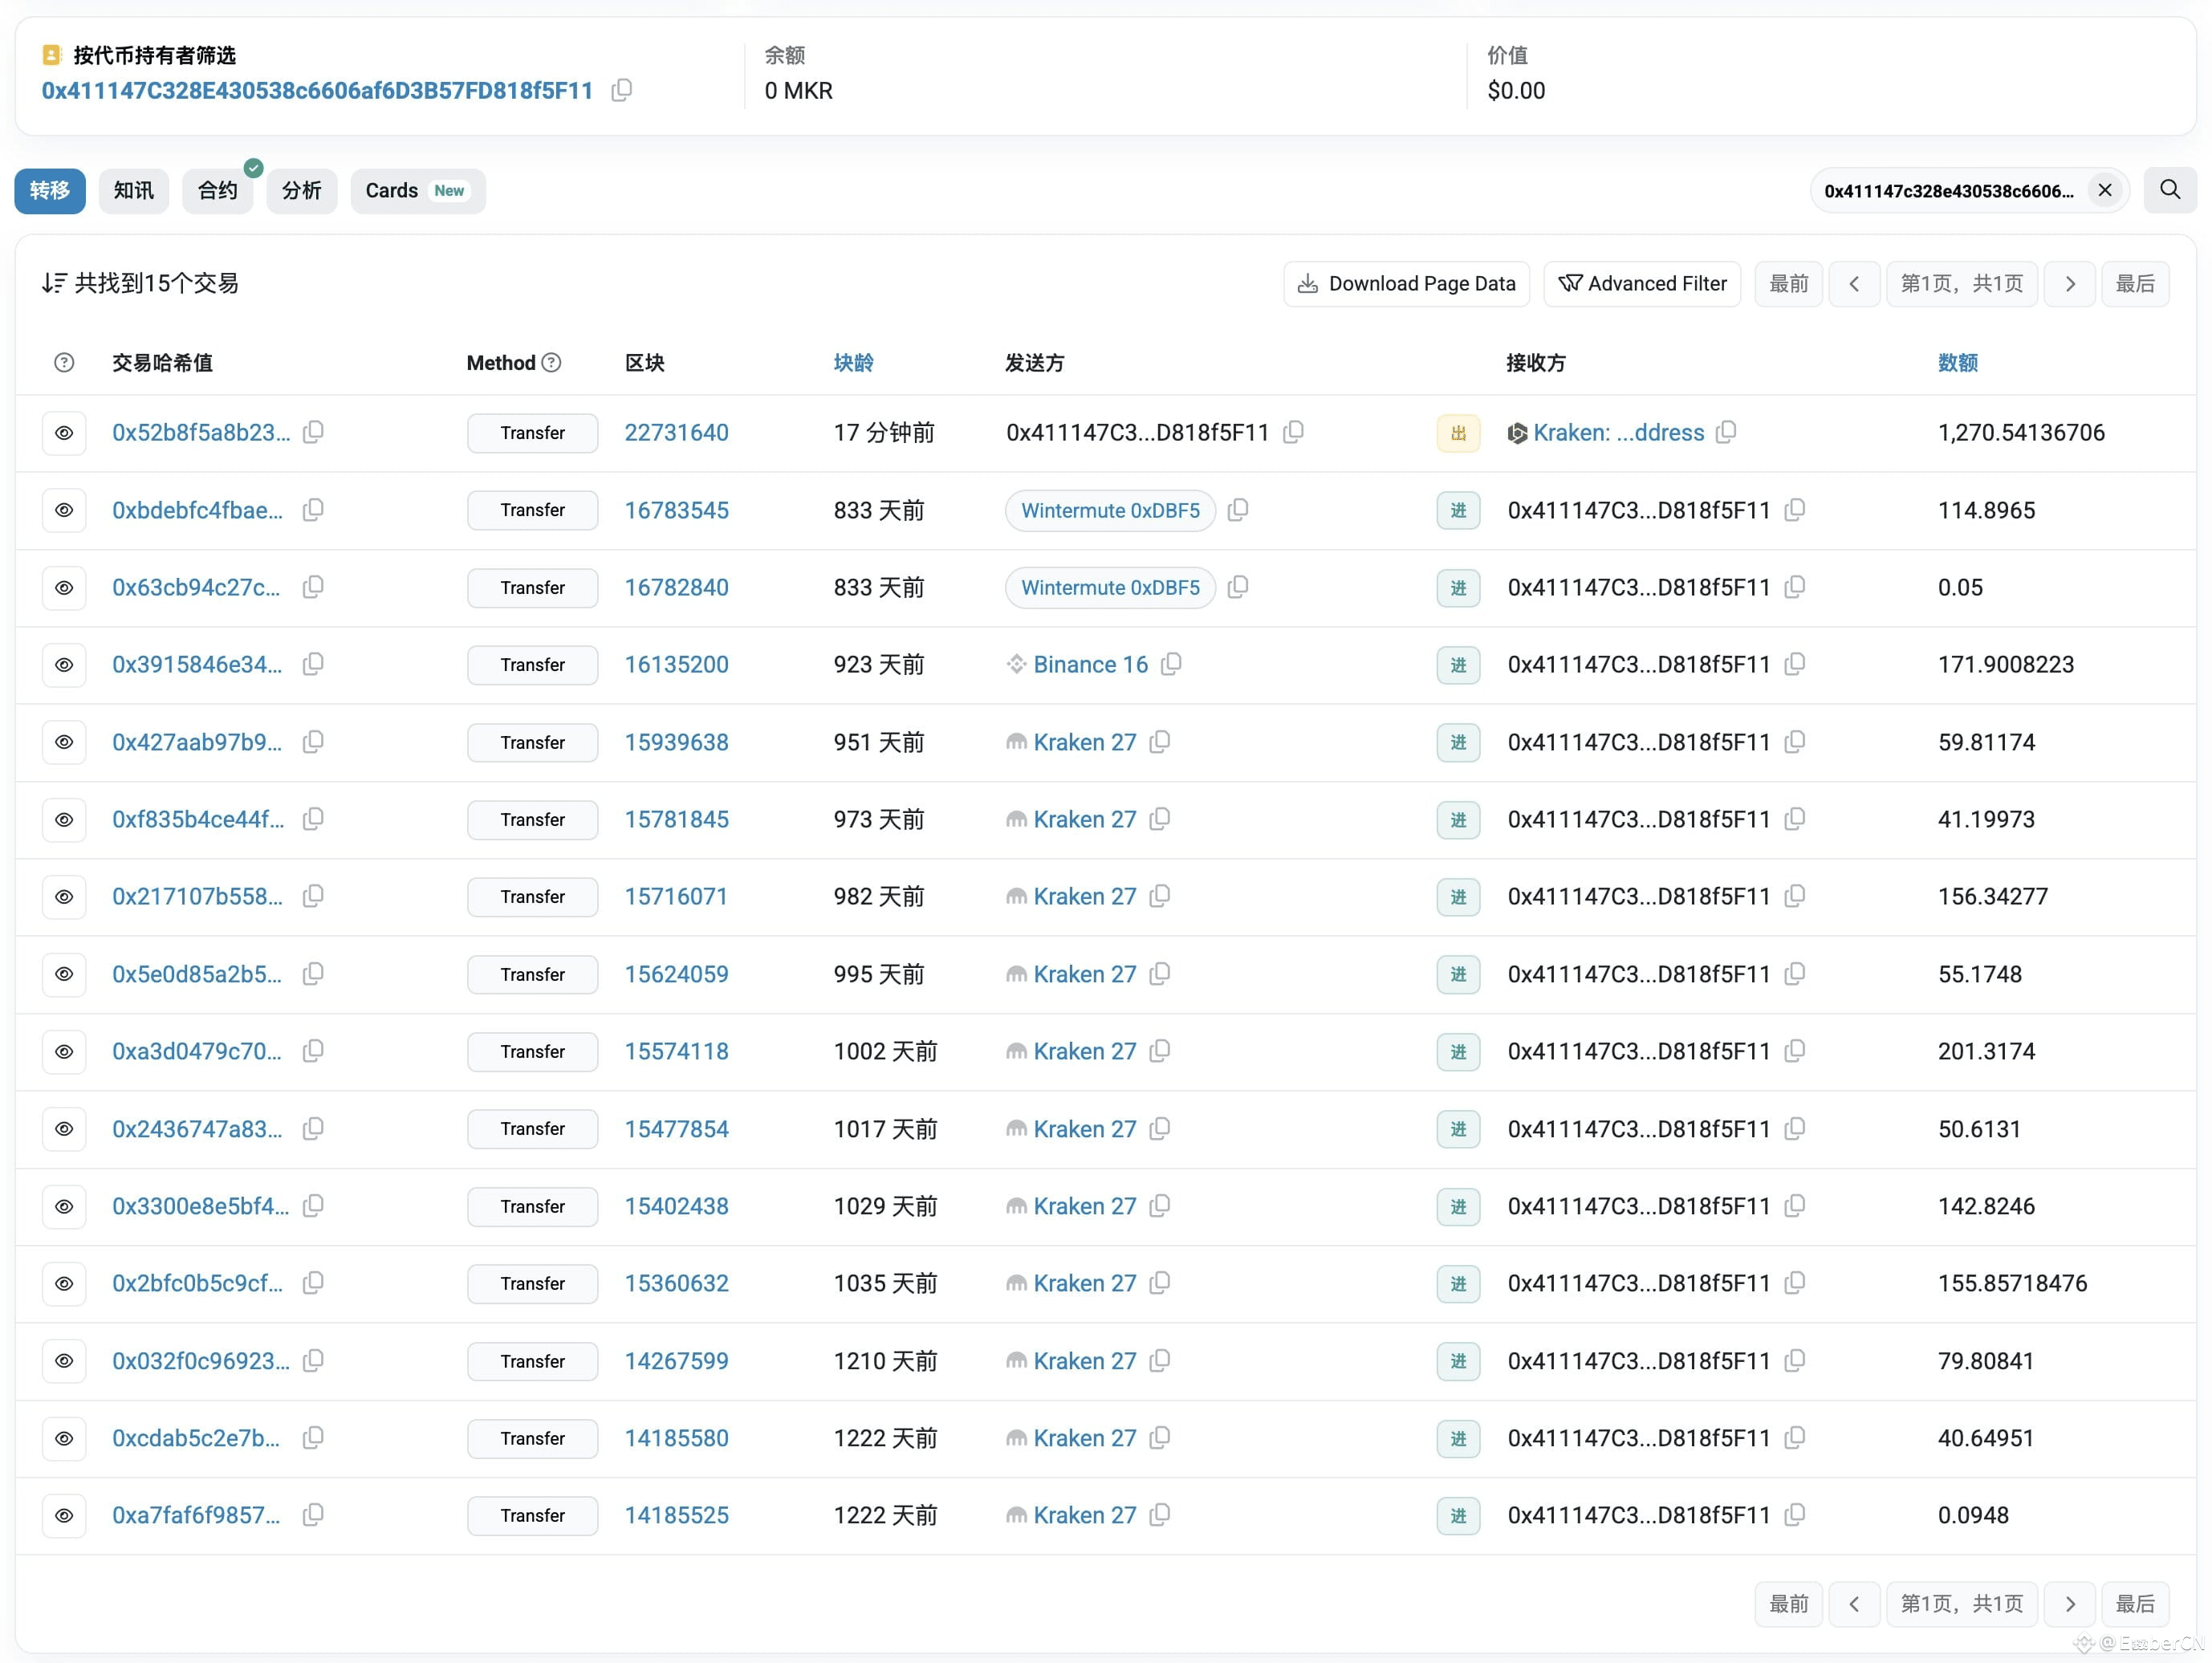The image size is (2212, 1663).
Task: Copy transaction hash 0x52b8f5a8b23
Action: (x=313, y=432)
